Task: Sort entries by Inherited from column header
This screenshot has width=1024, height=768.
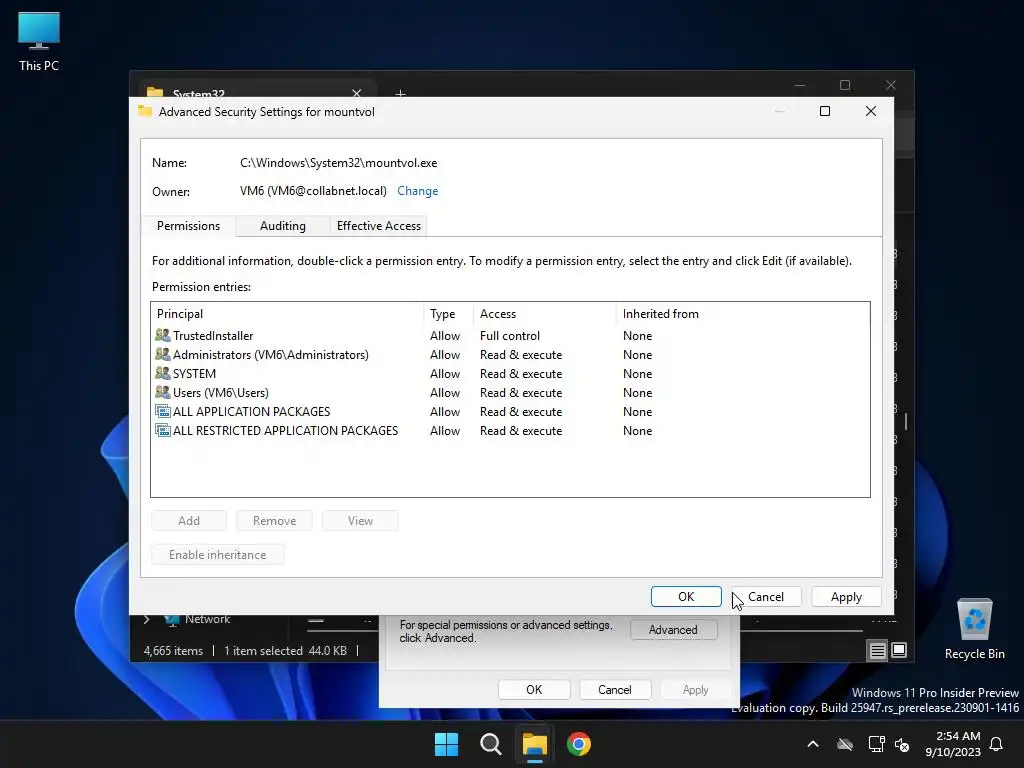Action: (743, 313)
